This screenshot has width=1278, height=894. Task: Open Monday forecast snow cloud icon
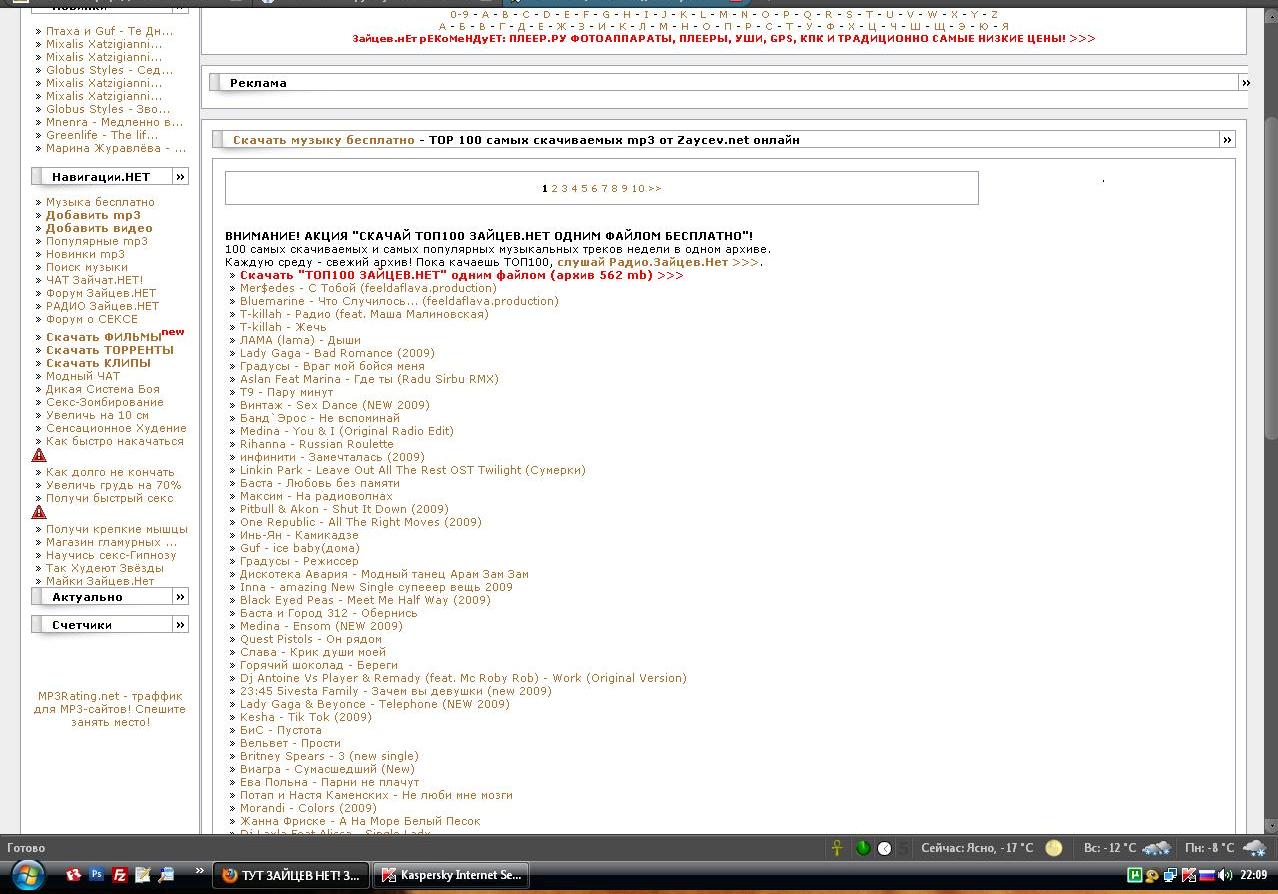[x=1254, y=848]
